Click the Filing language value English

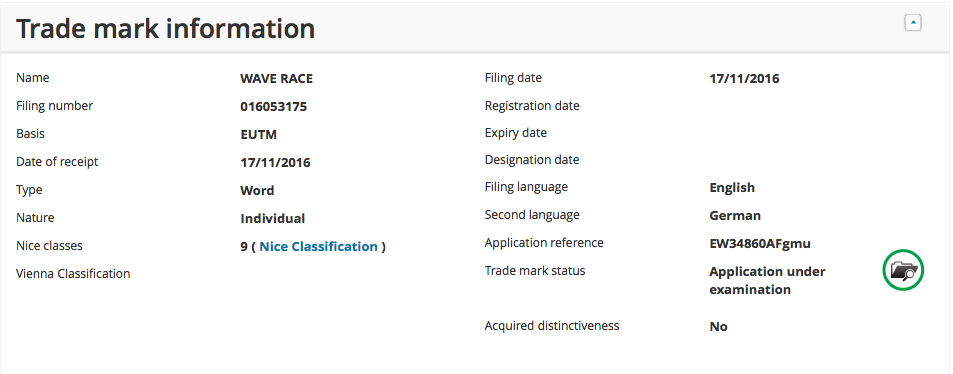tap(732, 188)
